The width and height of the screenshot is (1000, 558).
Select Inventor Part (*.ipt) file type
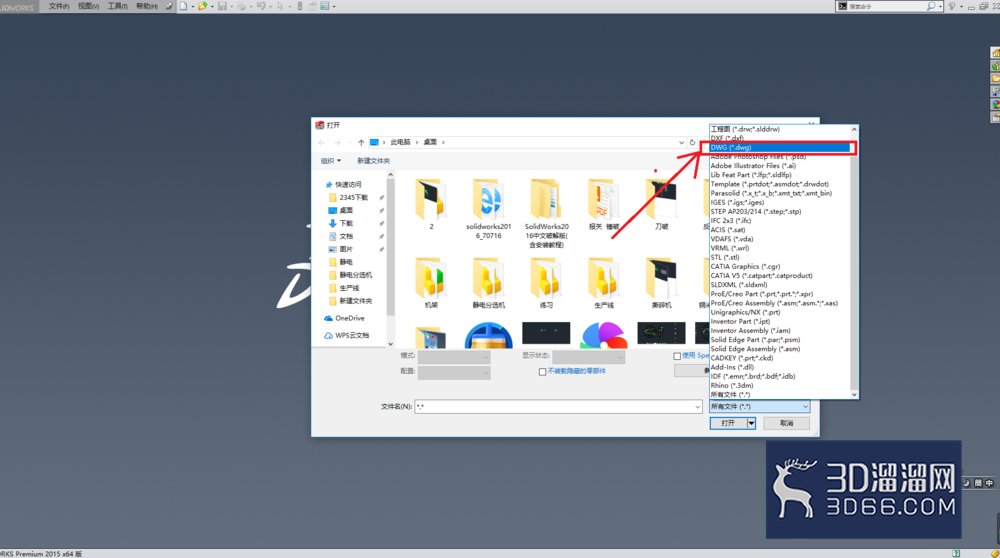[779, 321]
